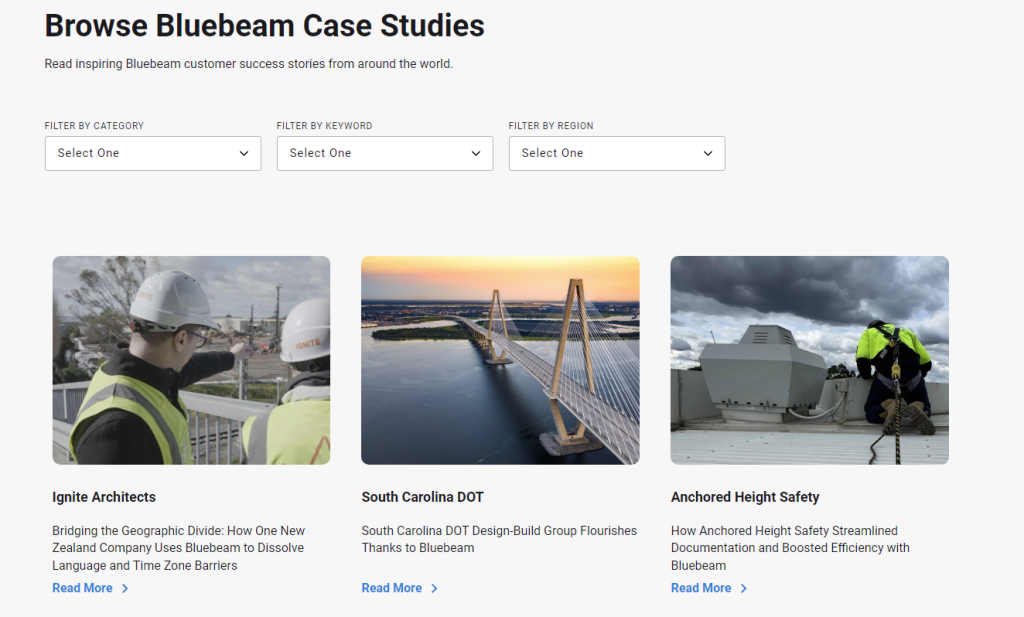Click 'Streamlined Documentation and Boosted Efficiency' description
The height and width of the screenshot is (617, 1024).
click(790, 548)
